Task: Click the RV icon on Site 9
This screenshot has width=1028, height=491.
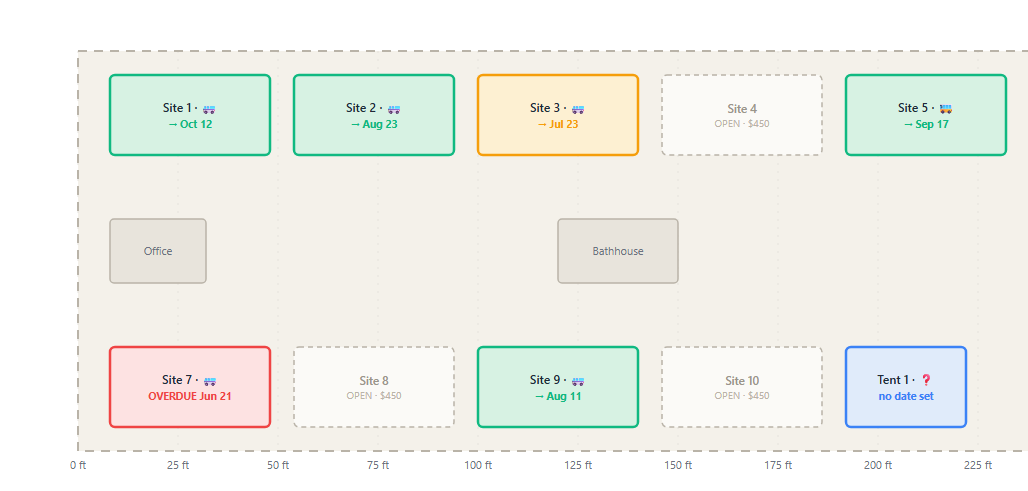Action: click(578, 381)
